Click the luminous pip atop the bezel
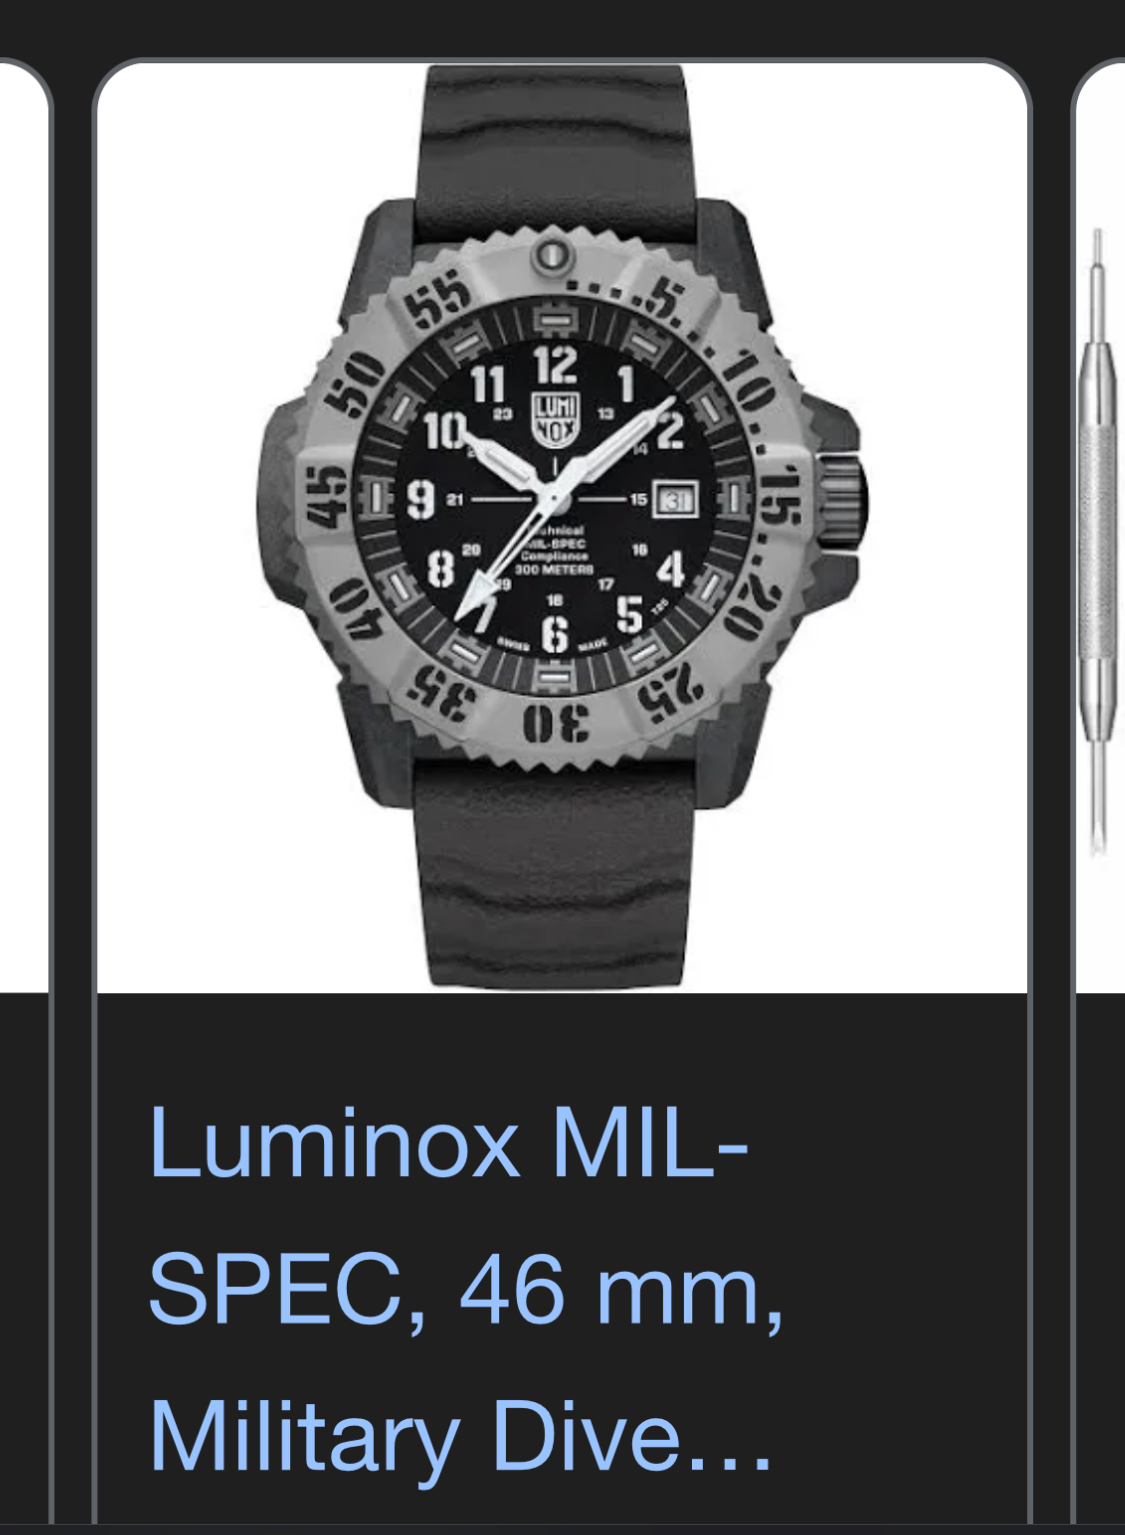 tap(552, 255)
